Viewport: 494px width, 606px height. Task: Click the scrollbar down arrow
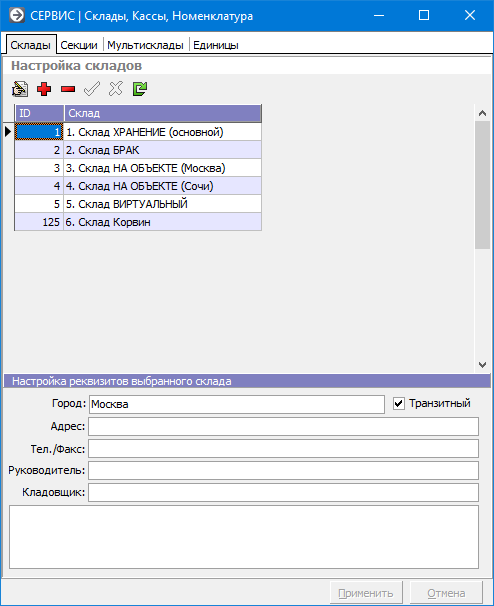tap(482, 364)
